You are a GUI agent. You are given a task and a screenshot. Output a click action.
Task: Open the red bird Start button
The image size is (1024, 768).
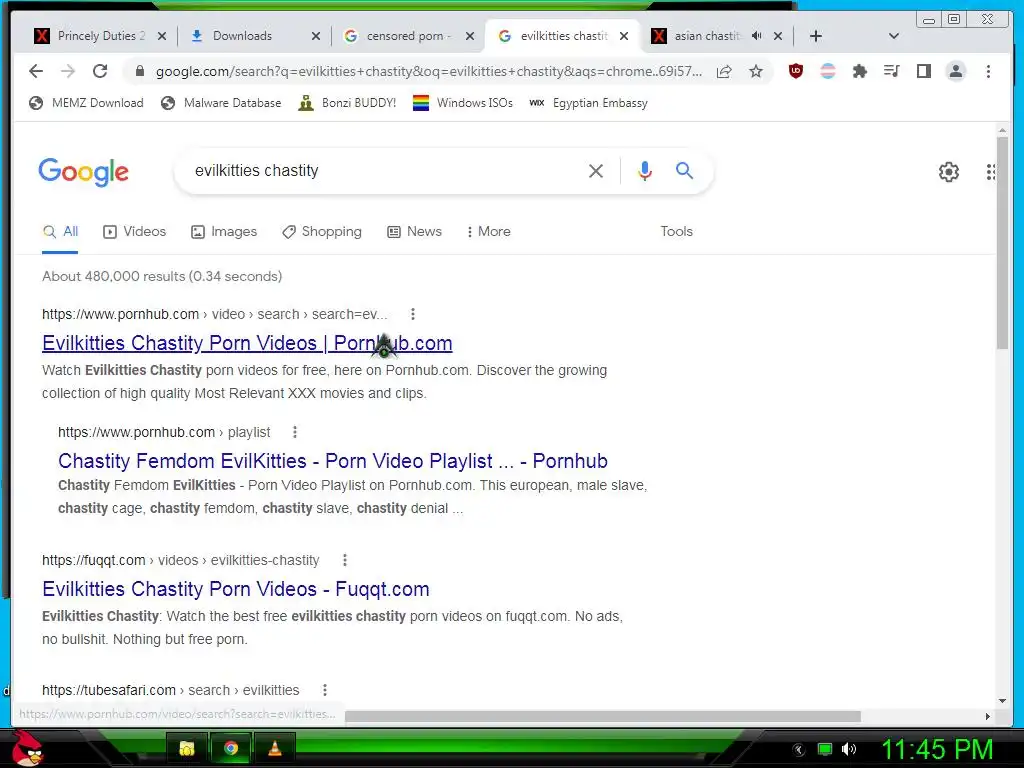pos(27,748)
